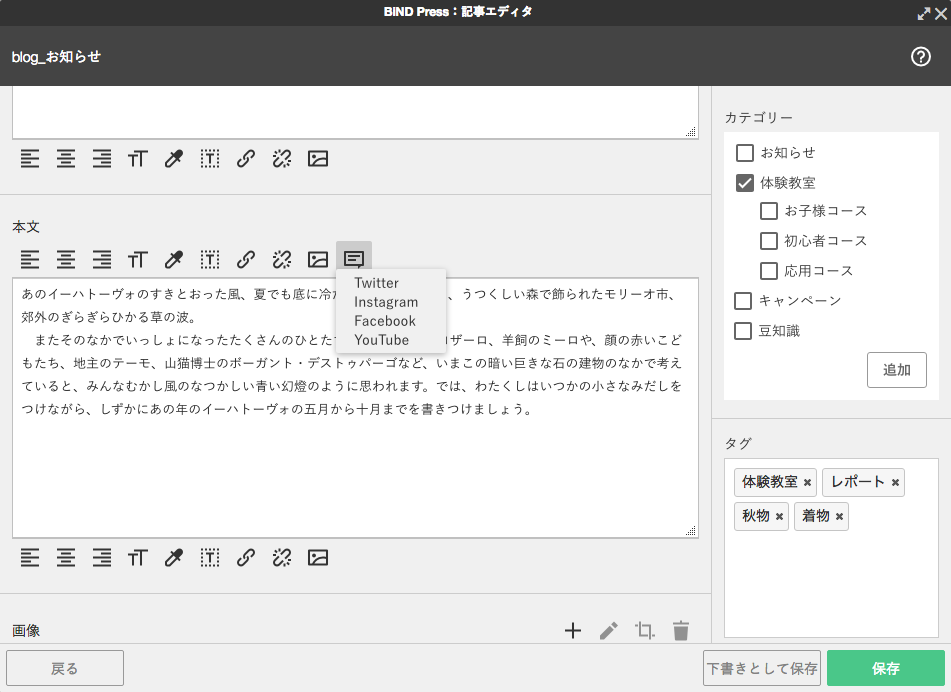Image resolution: width=951 pixels, height=692 pixels.
Task: Open the crop icon in the 画像 section
Action: coord(644,630)
